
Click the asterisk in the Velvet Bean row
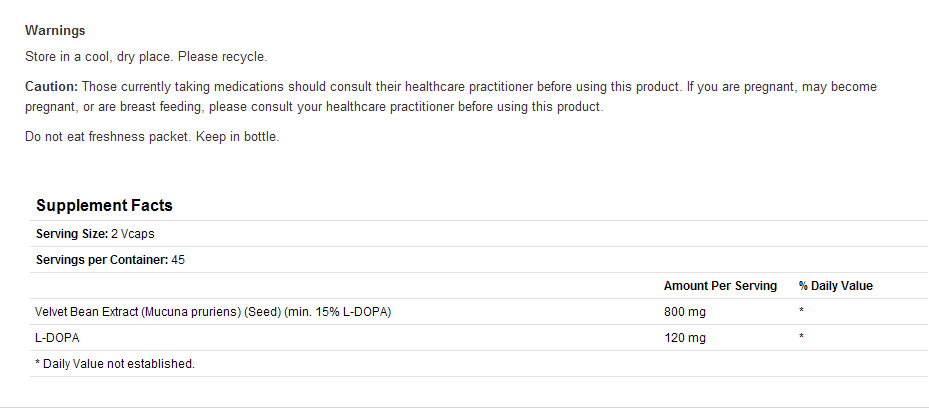coord(801,312)
